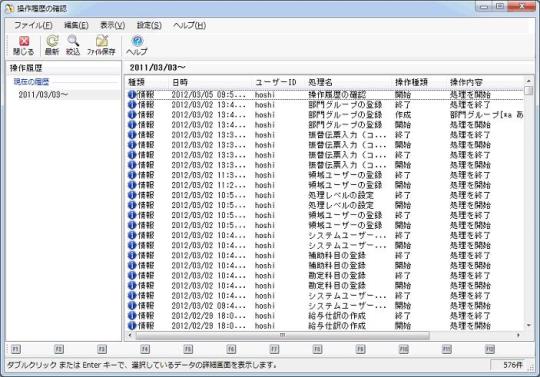
Task: Click the 576件 count in the status bar
Action: tap(512, 365)
